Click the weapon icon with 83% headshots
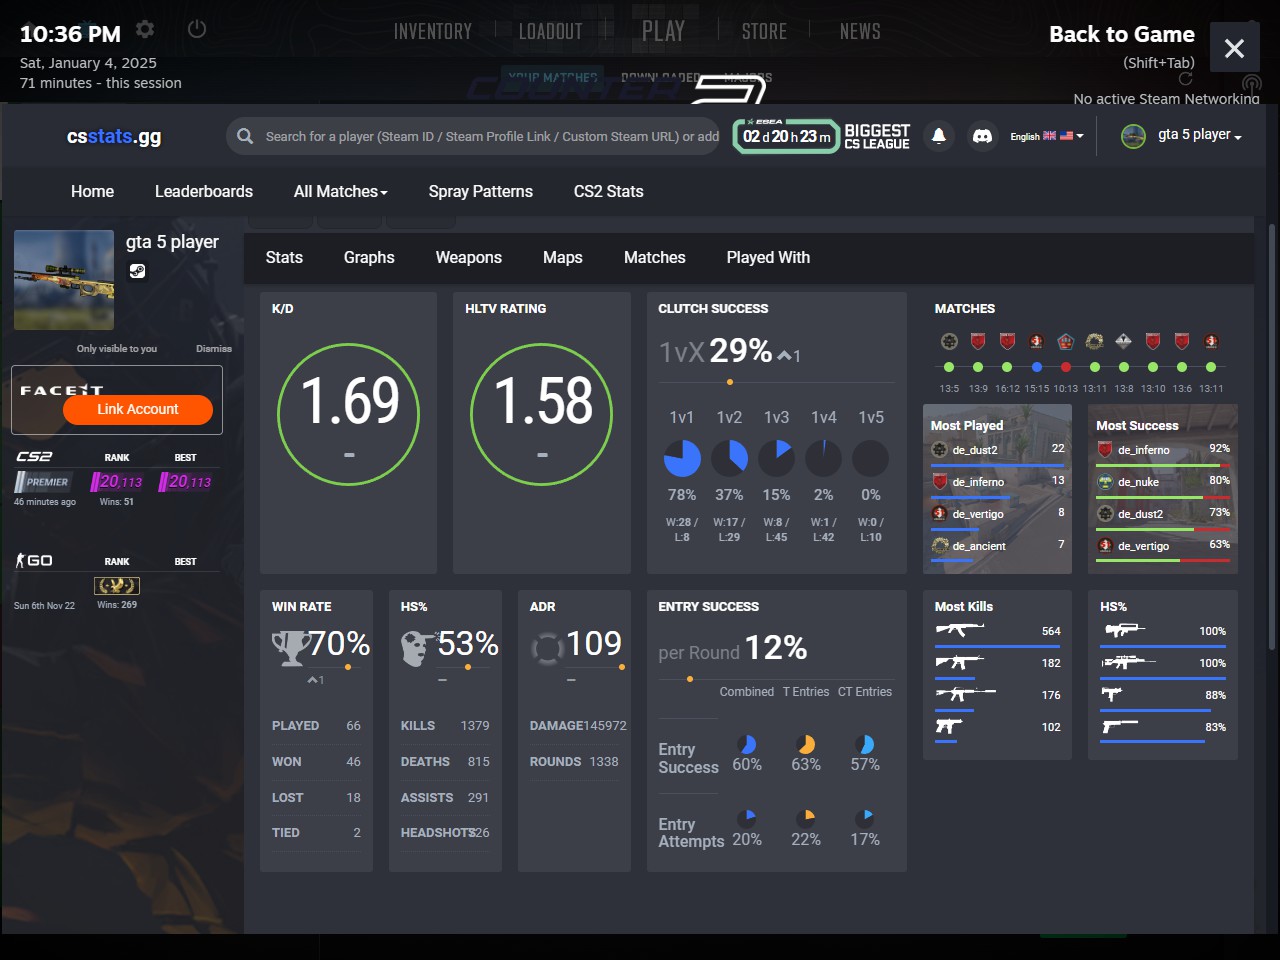 [x=1120, y=726]
